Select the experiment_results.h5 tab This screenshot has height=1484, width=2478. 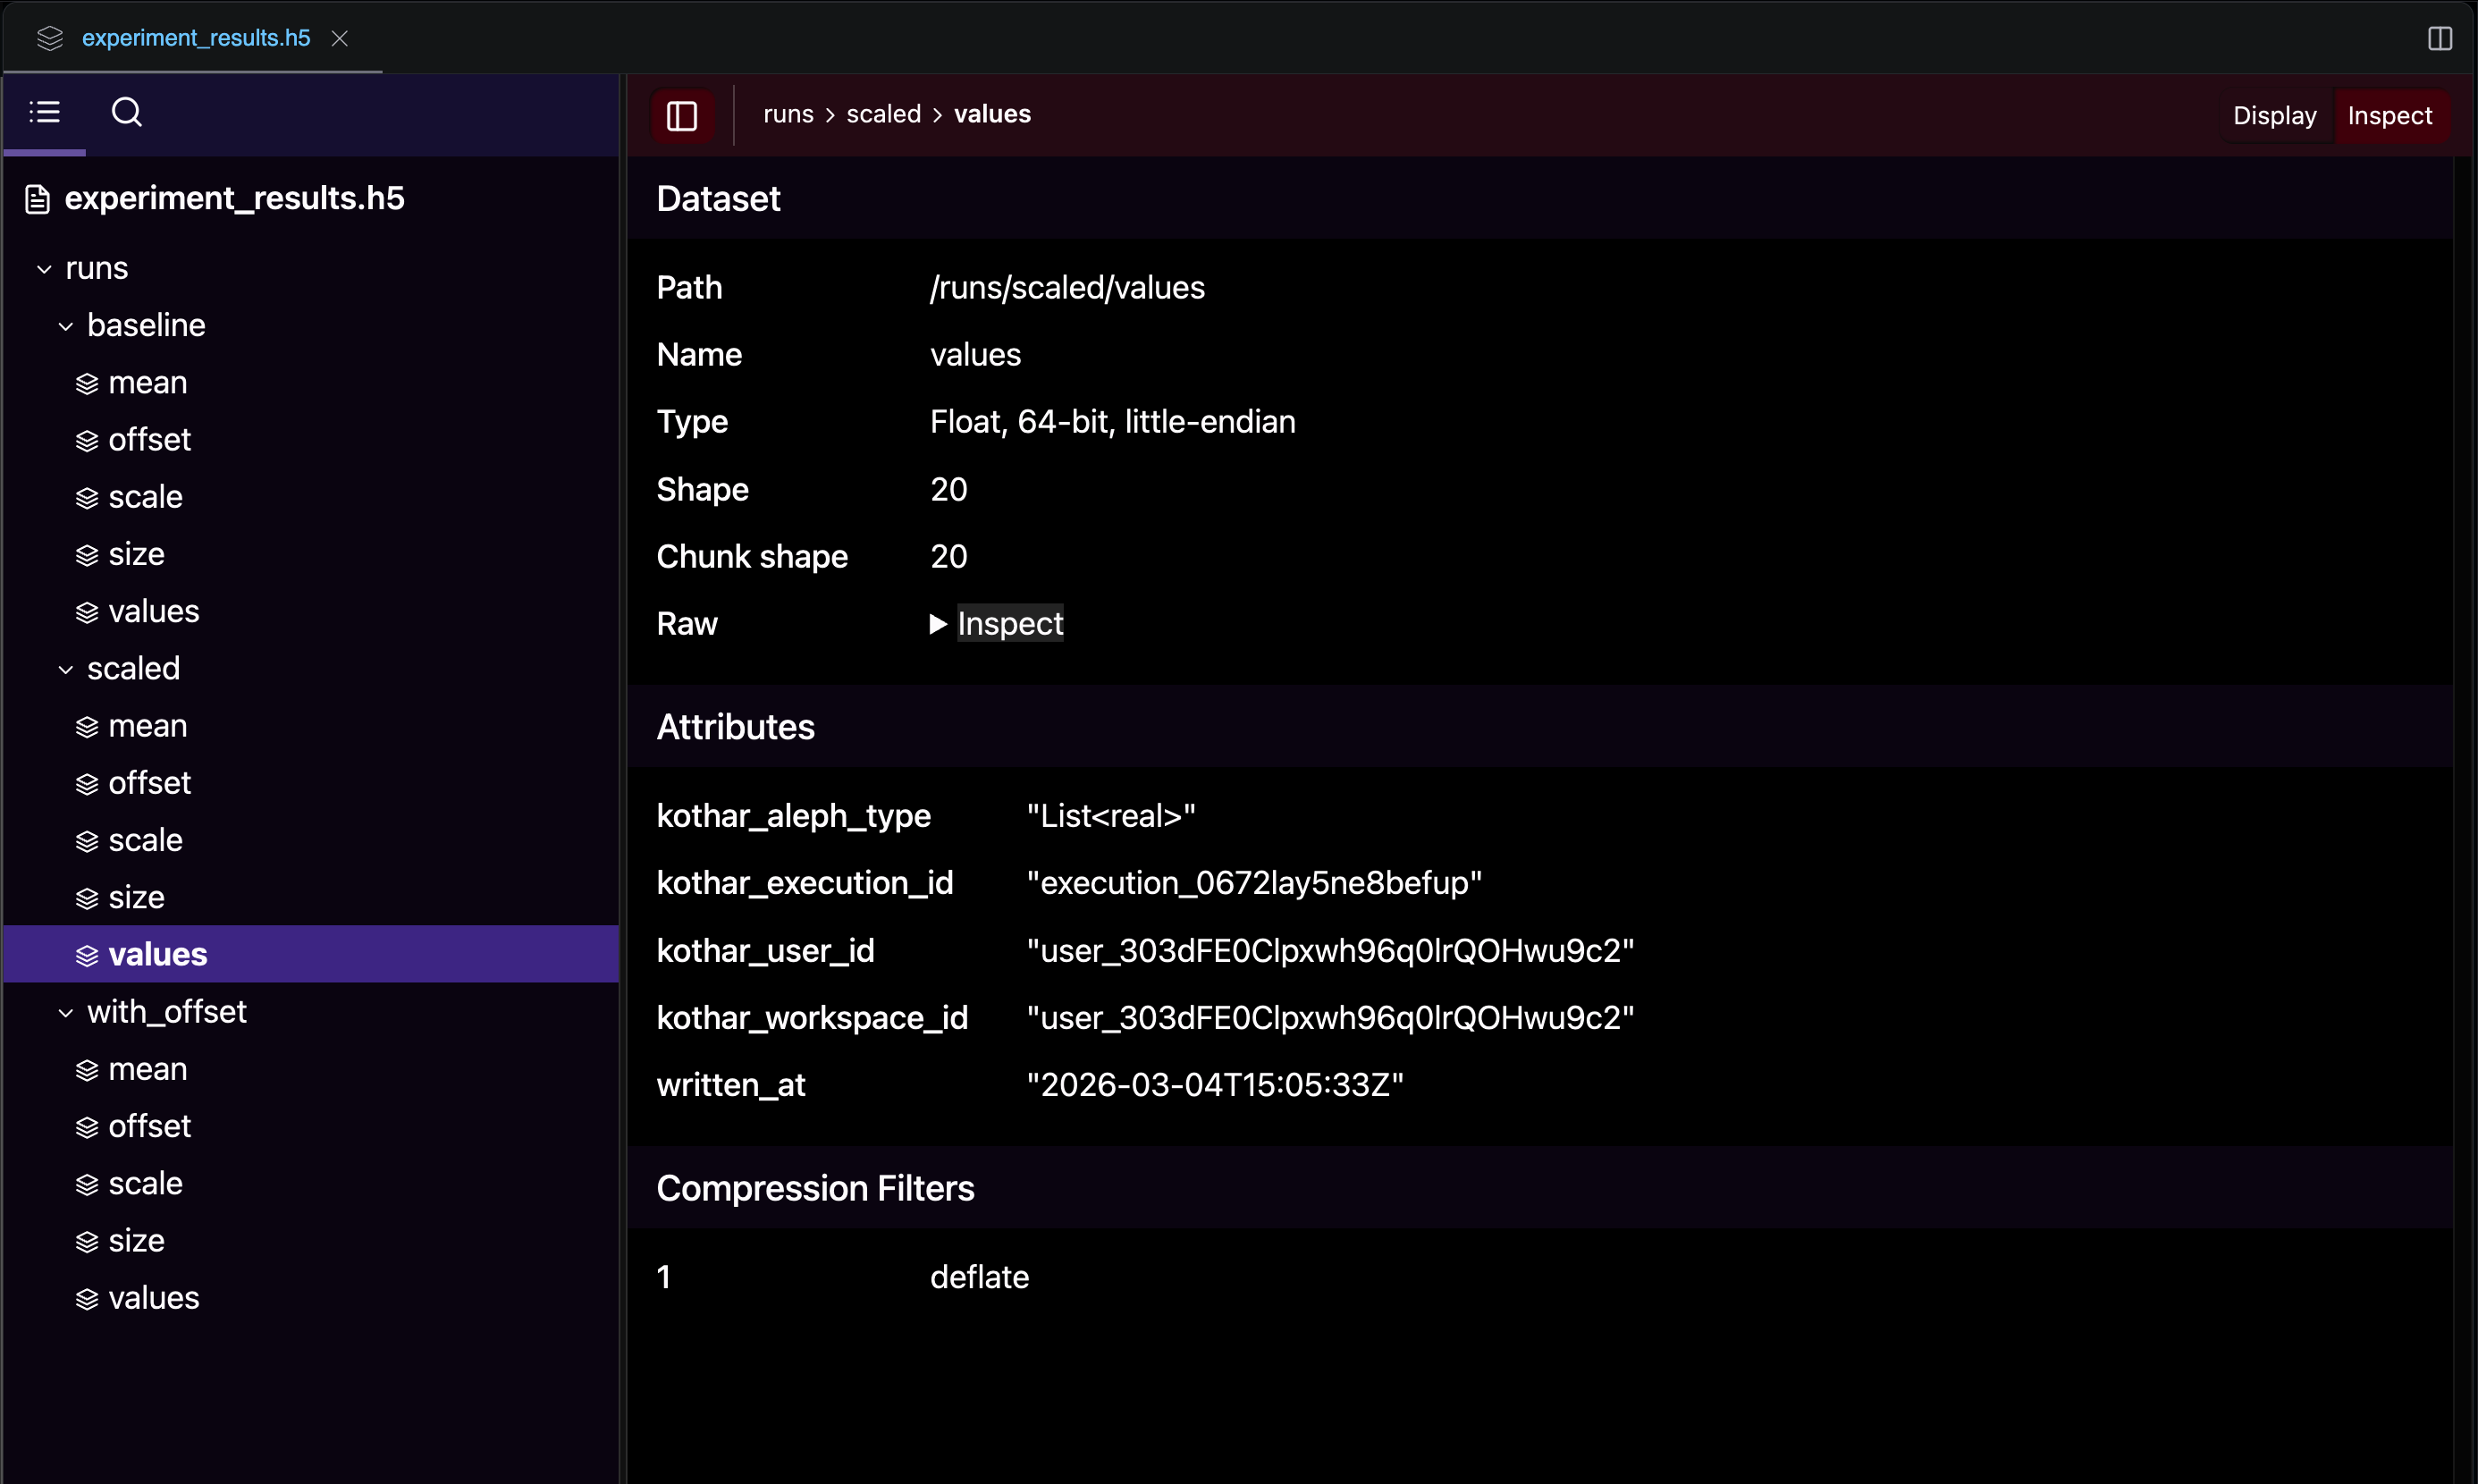(195, 38)
